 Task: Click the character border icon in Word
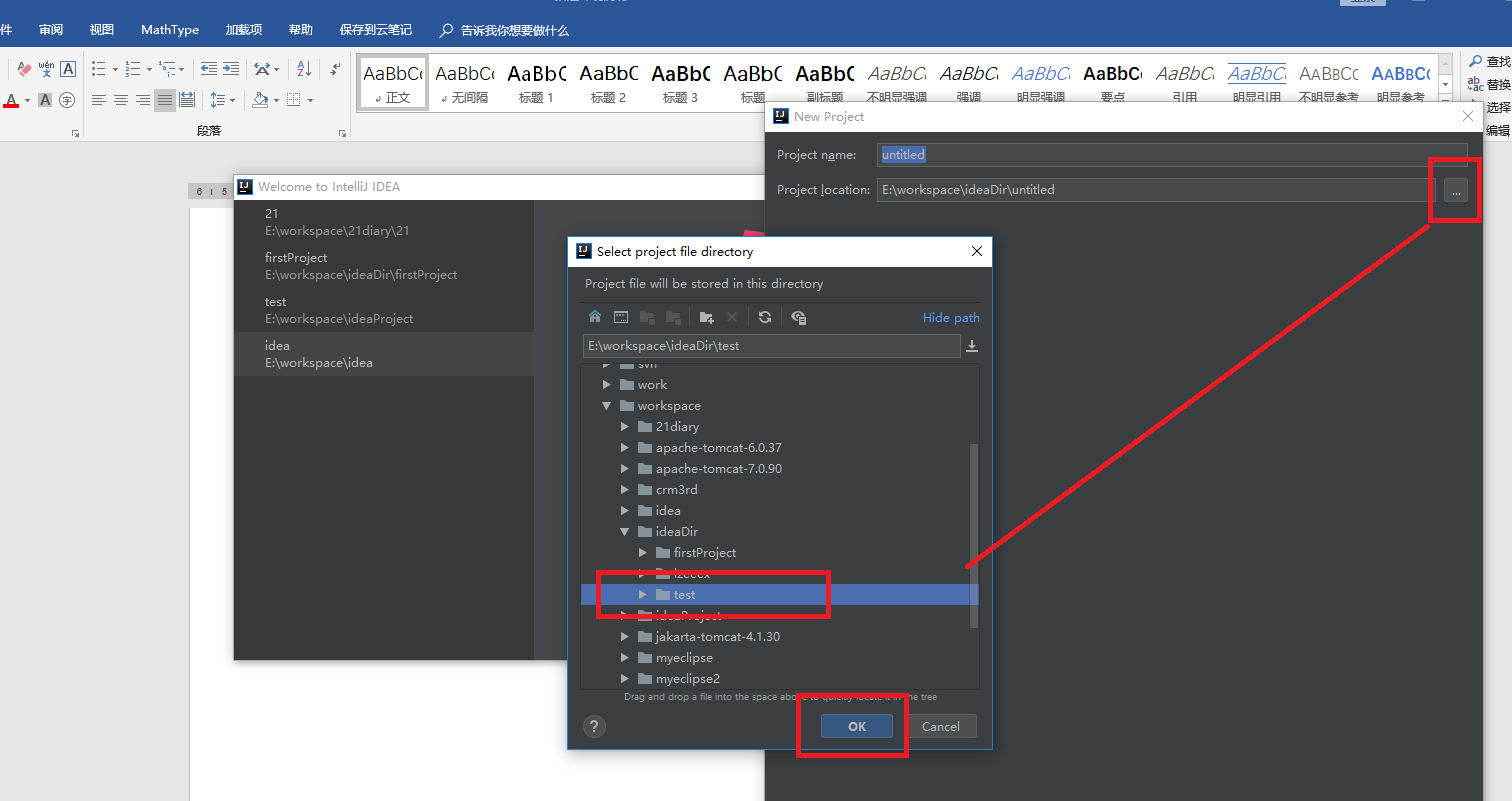point(68,69)
